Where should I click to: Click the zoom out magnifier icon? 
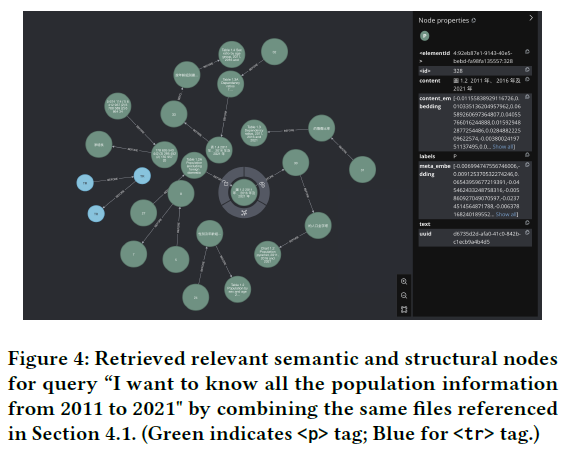404,295
